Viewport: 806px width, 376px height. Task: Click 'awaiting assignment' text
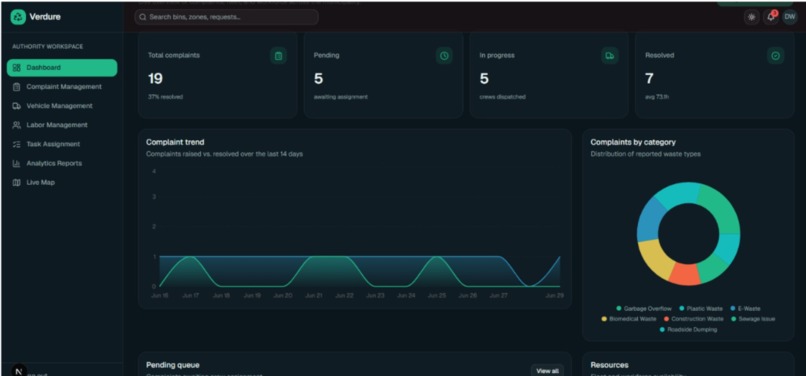click(341, 97)
